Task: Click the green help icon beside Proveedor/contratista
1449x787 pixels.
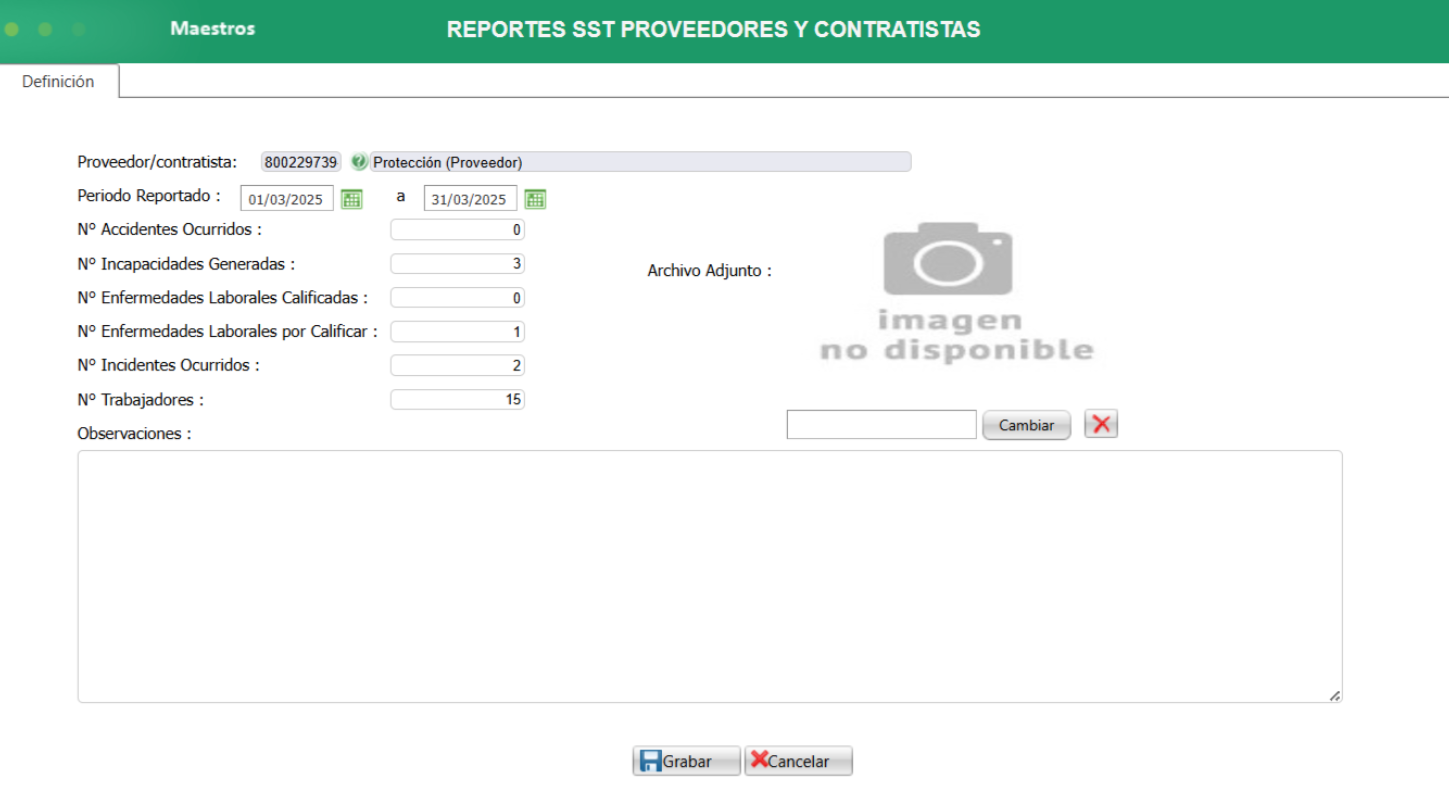Action: 360,160
